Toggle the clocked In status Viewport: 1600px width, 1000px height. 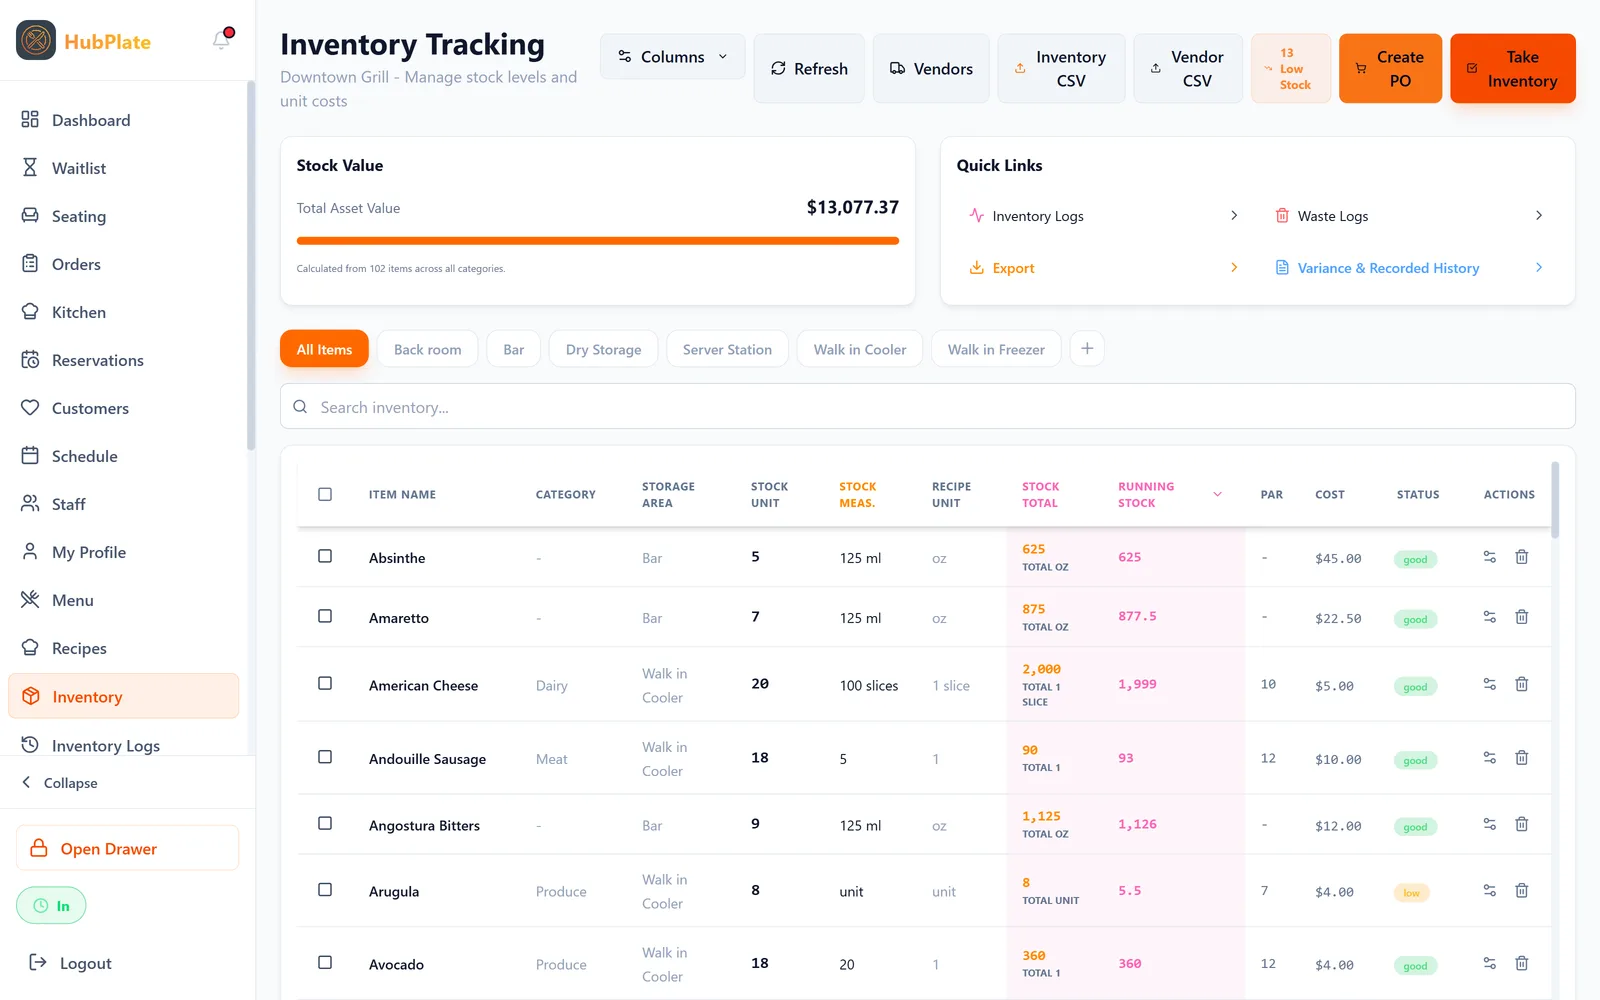pos(51,905)
